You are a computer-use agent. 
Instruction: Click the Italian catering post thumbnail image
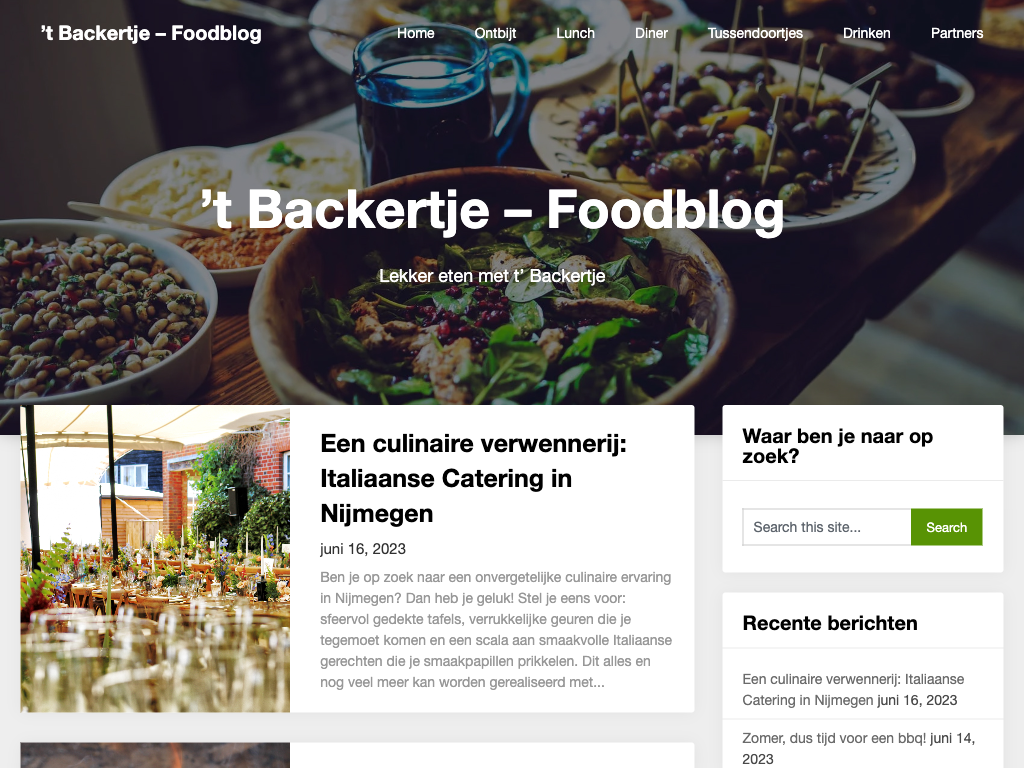155,558
